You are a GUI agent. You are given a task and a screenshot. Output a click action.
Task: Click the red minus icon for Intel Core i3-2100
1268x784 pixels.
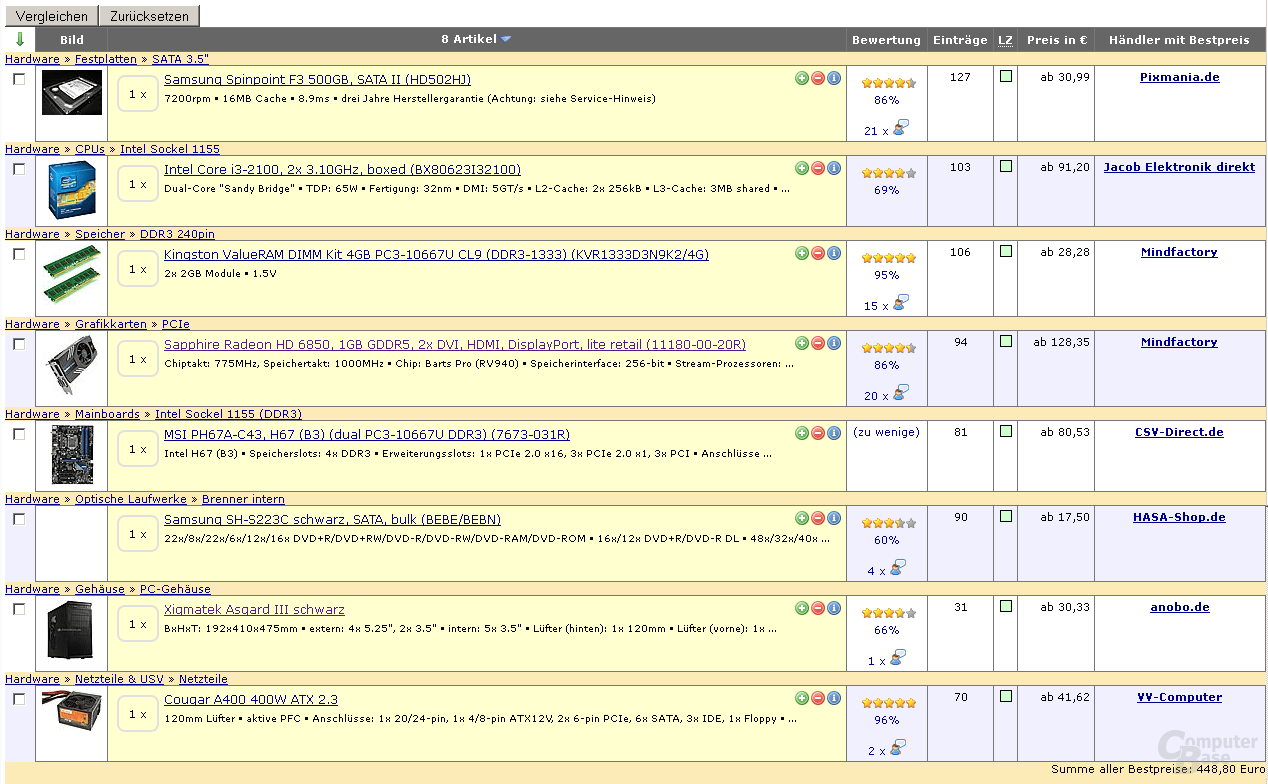(818, 168)
